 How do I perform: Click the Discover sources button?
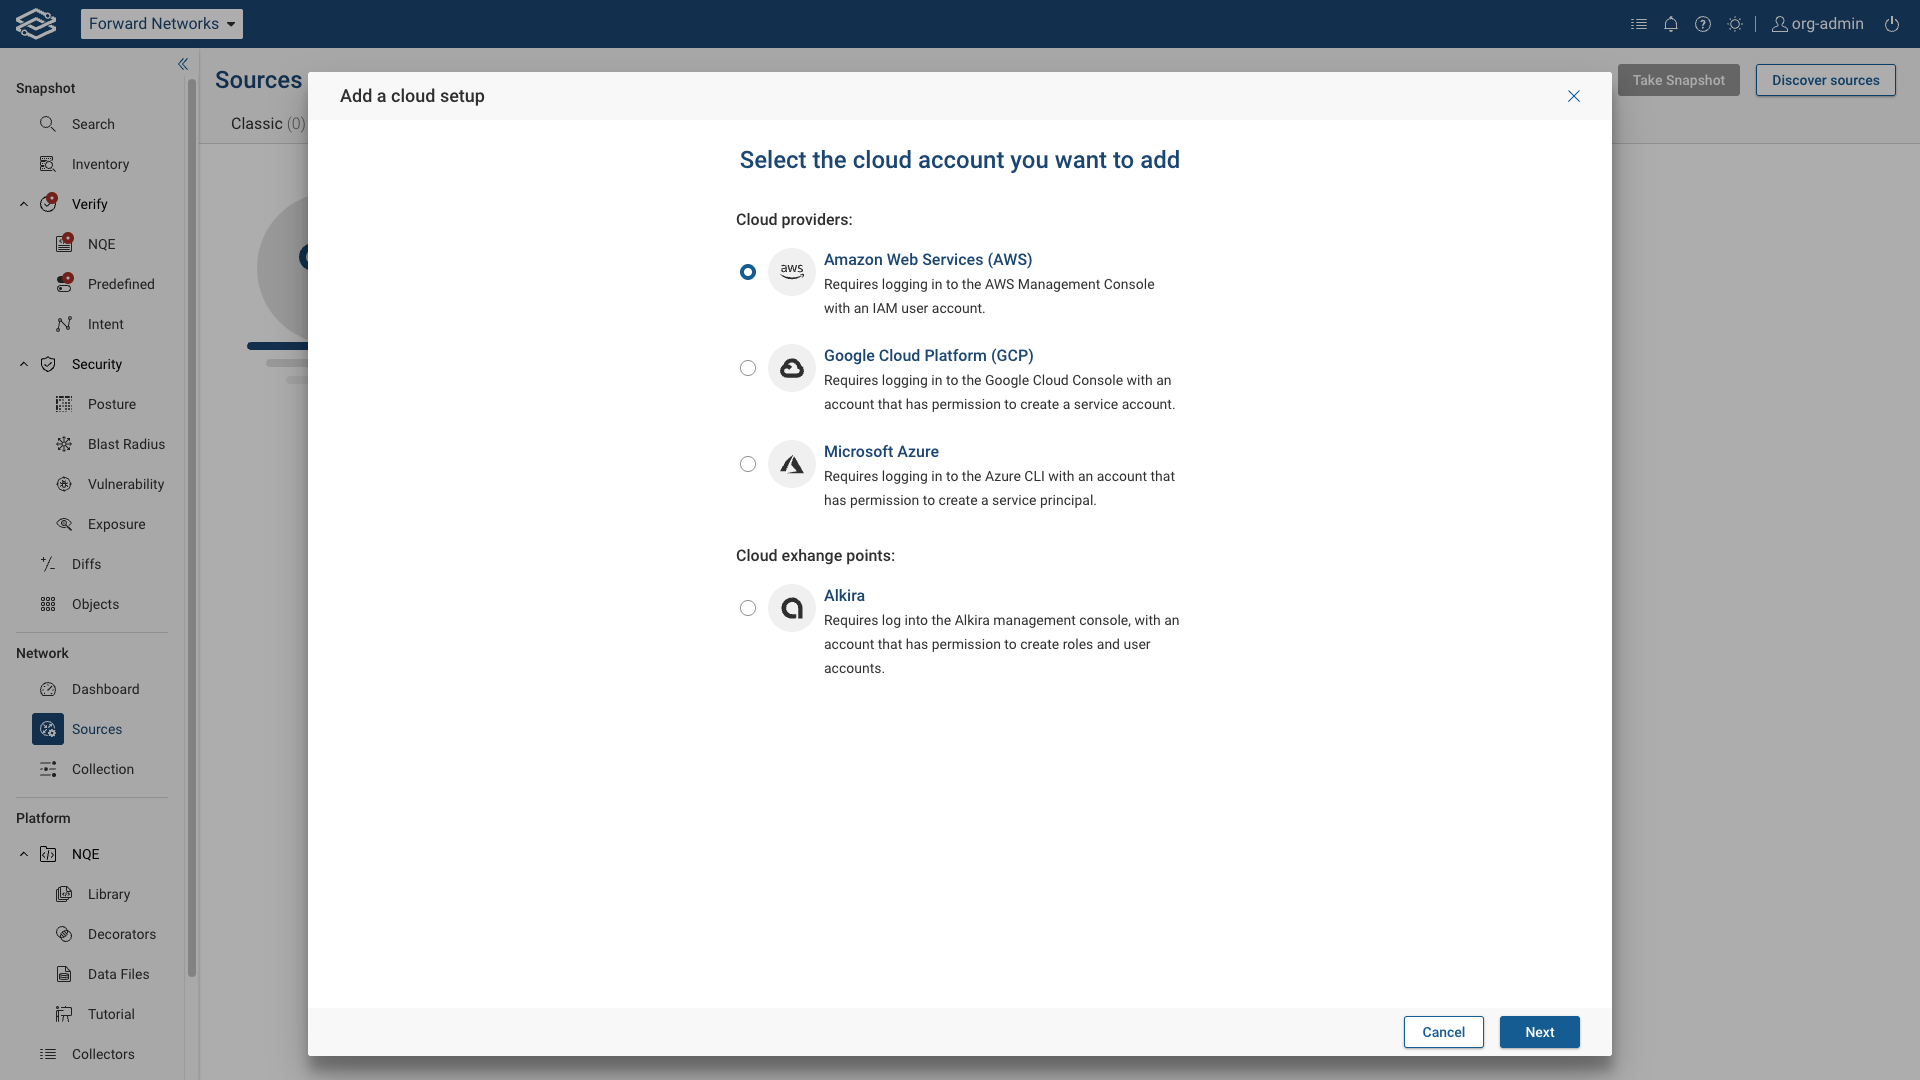[x=1824, y=80]
